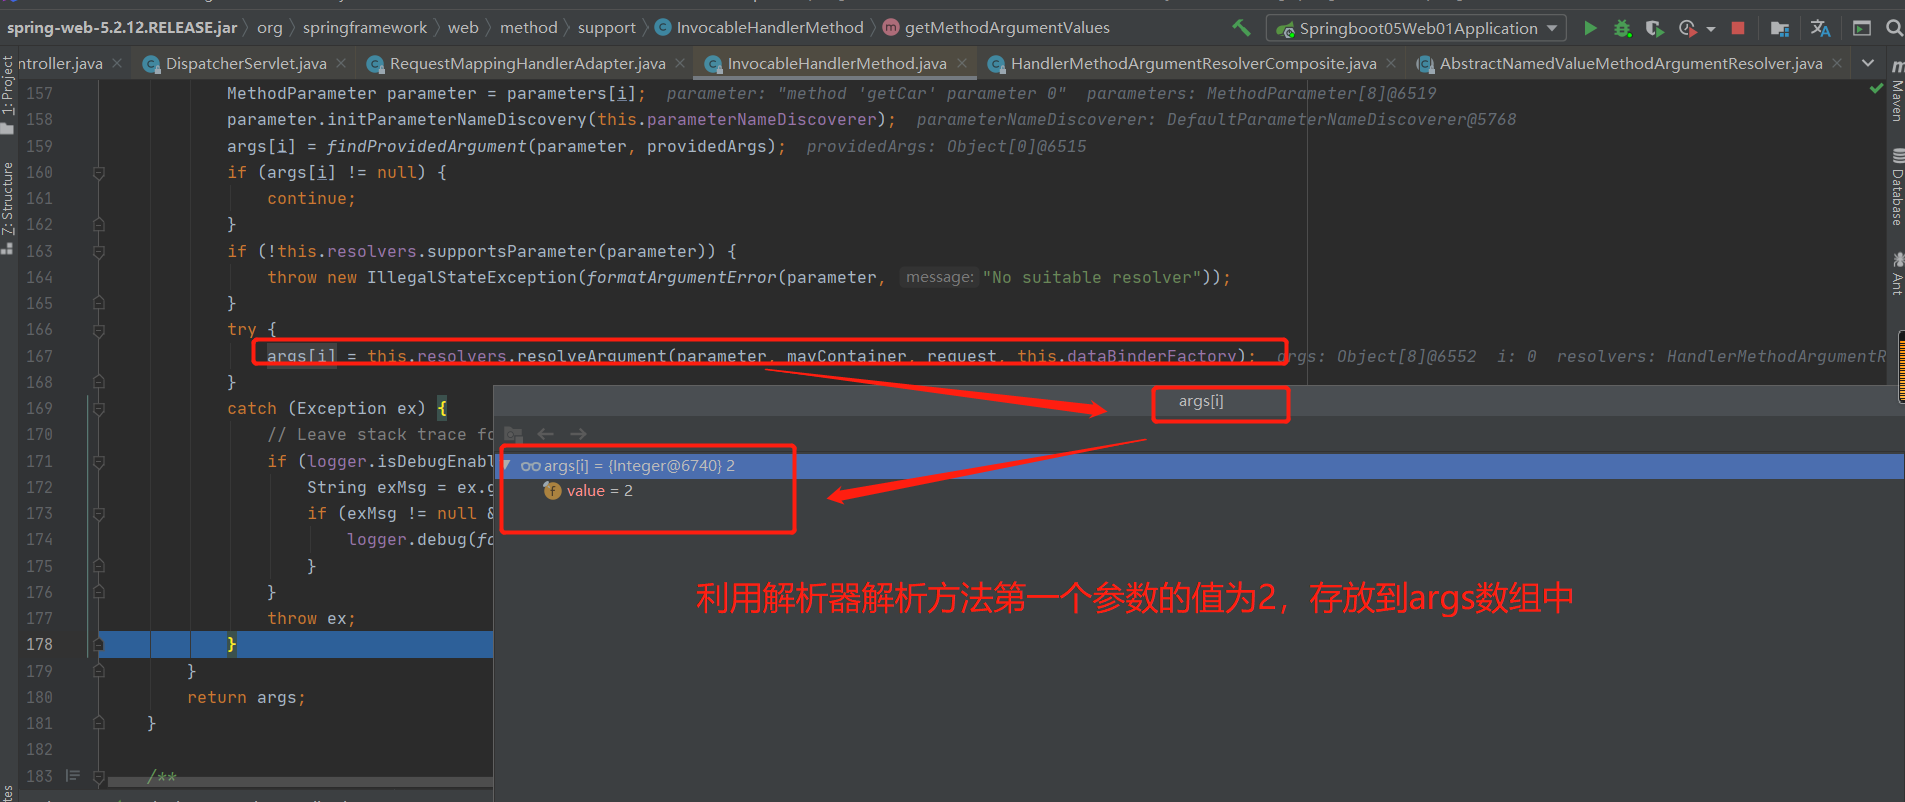Click popup toolbar icon left of back arrow
The image size is (1905, 802).
tap(513, 434)
